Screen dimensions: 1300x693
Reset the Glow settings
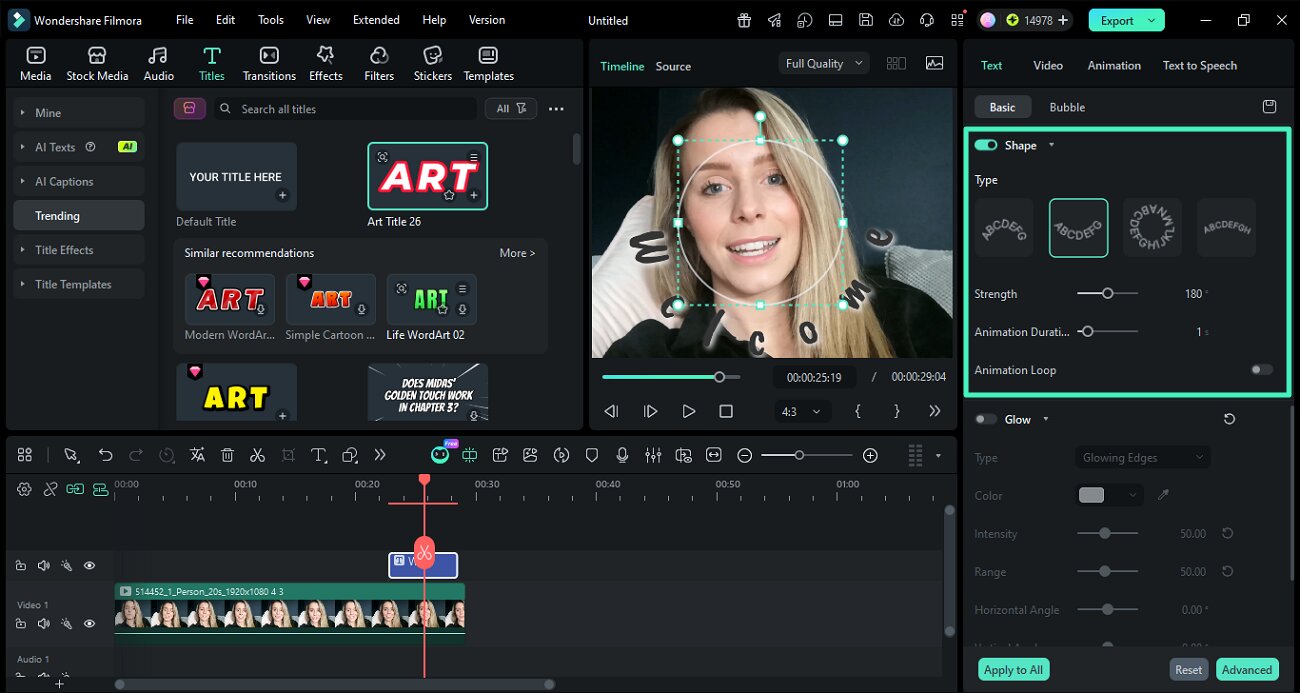(1229, 419)
